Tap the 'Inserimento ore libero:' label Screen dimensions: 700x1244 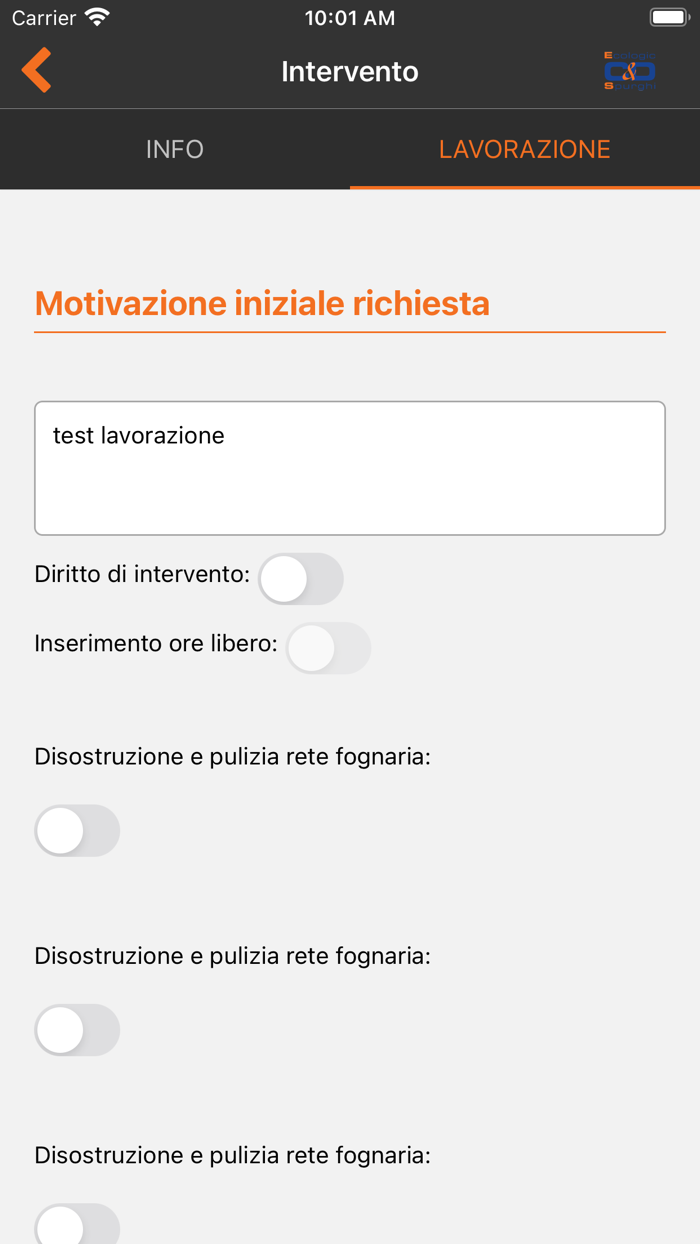(x=156, y=643)
